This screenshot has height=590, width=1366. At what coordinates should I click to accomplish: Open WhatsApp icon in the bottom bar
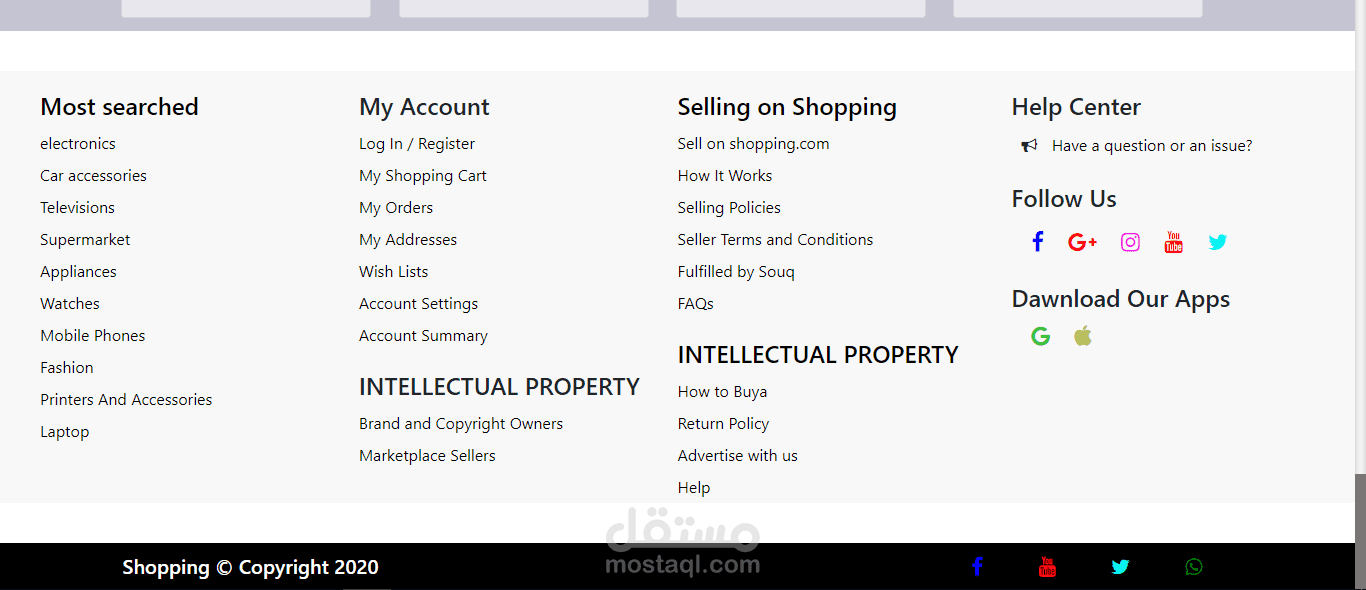coord(1193,567)
